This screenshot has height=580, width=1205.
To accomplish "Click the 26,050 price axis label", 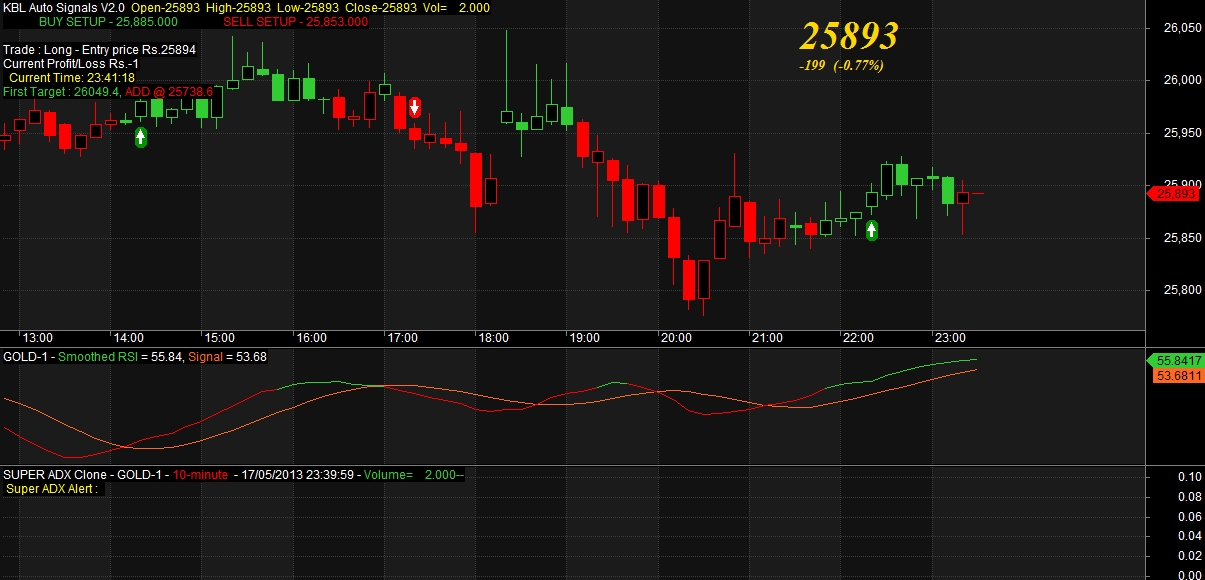I will pos(1182,28).
